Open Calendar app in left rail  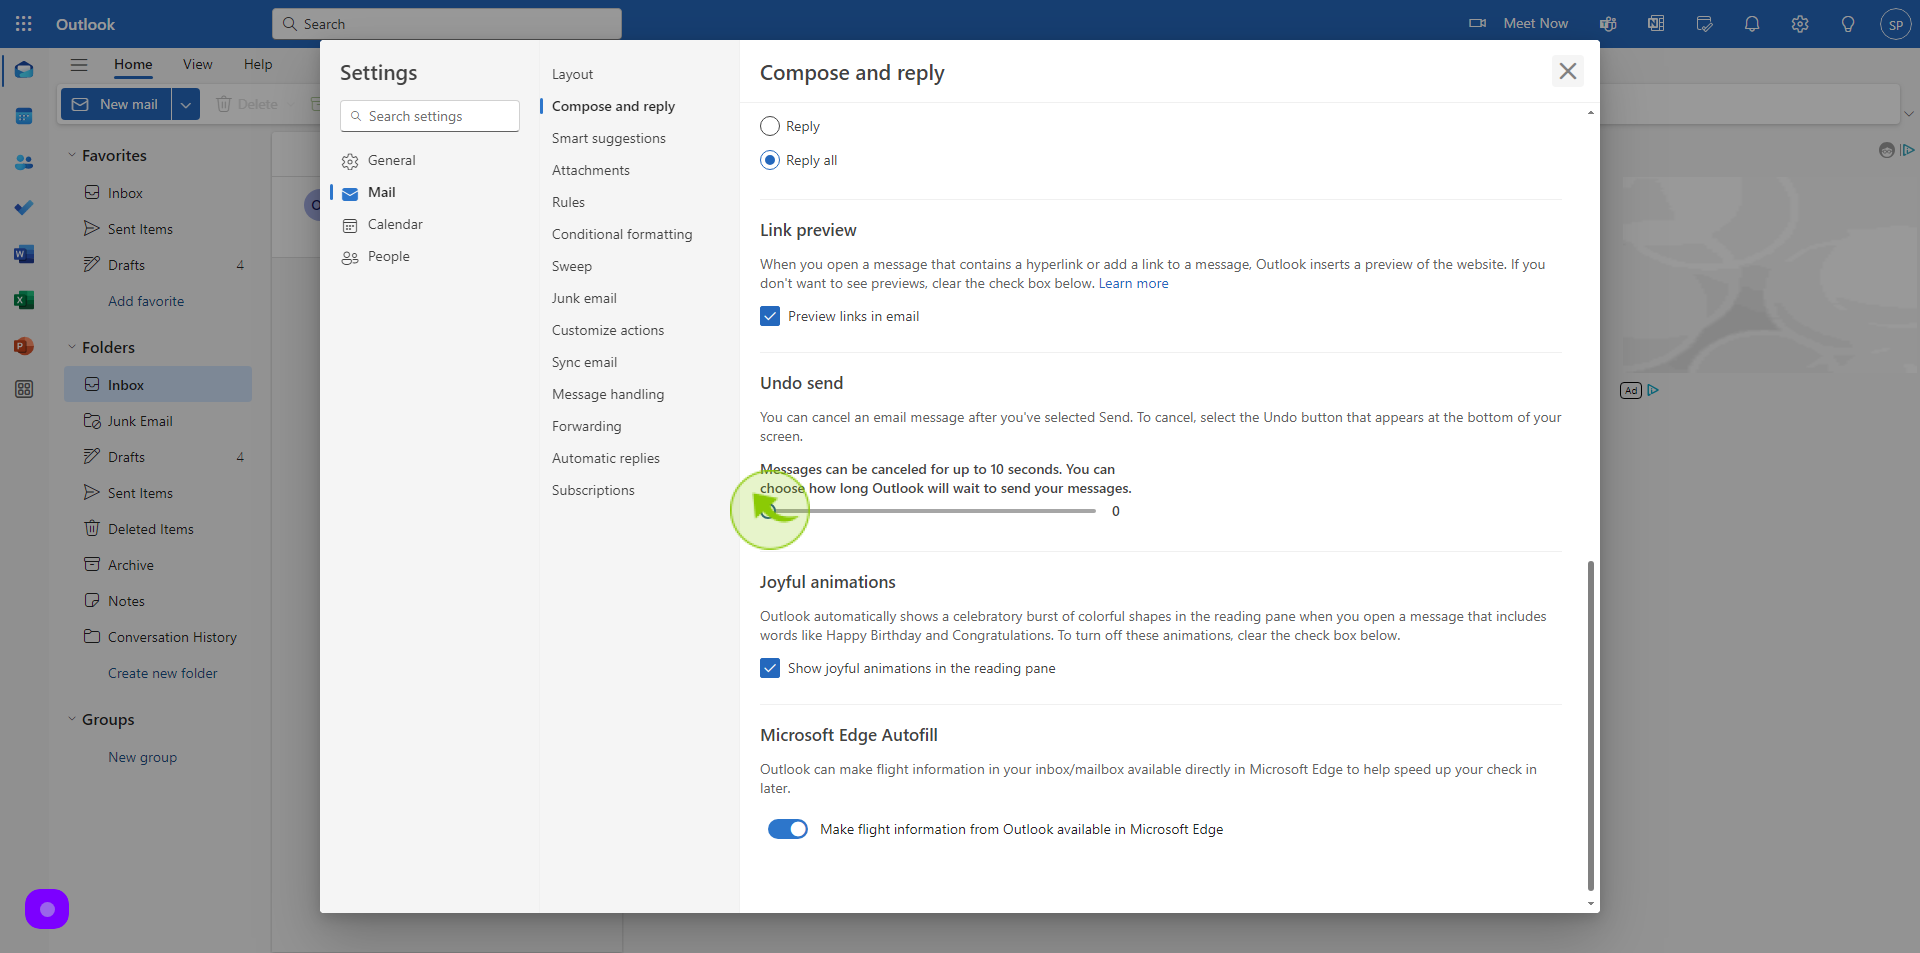coord(24,116)
